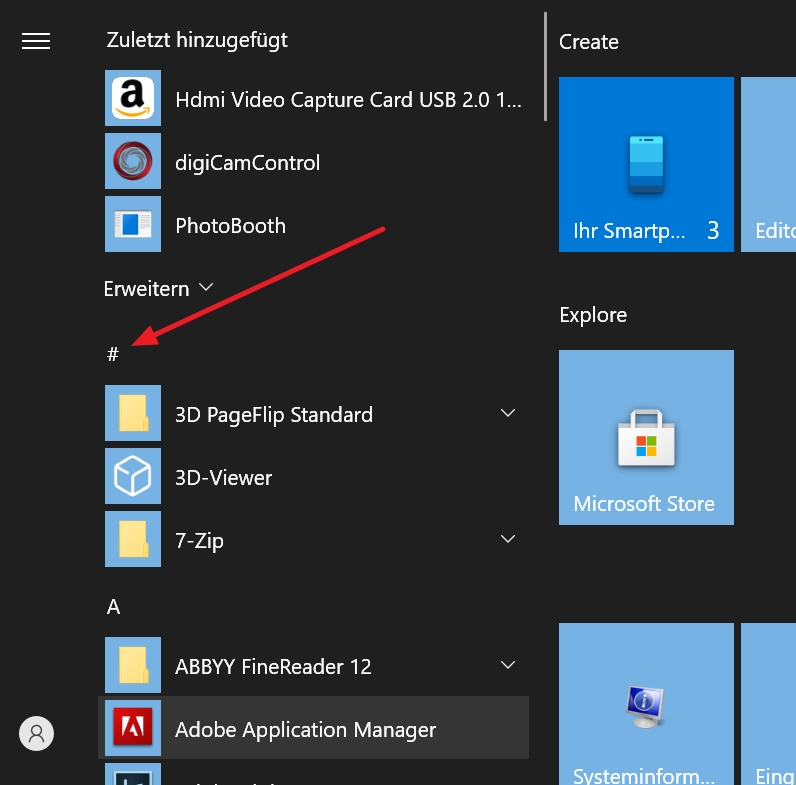Click the app list scrollbar thumb
The height and width of the screenshot is (785, 796).
coord(545,67)
